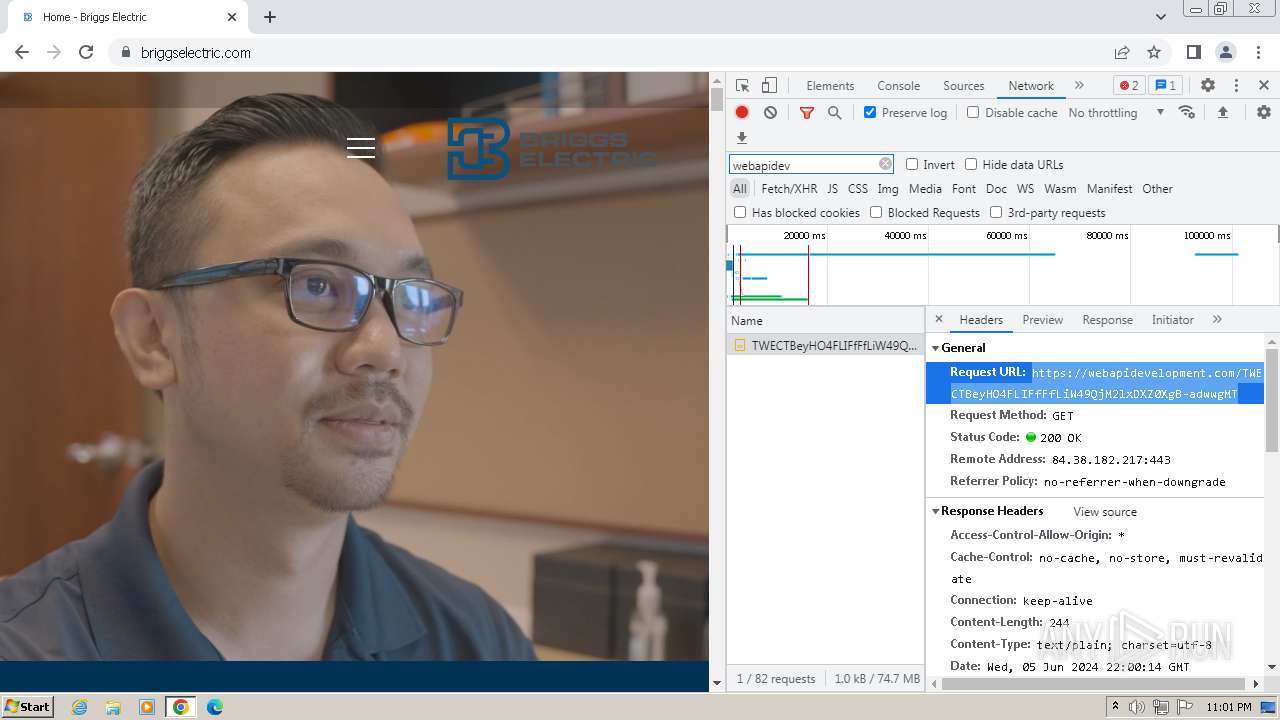Close the DevTools panel

[x=1264, y=86]
